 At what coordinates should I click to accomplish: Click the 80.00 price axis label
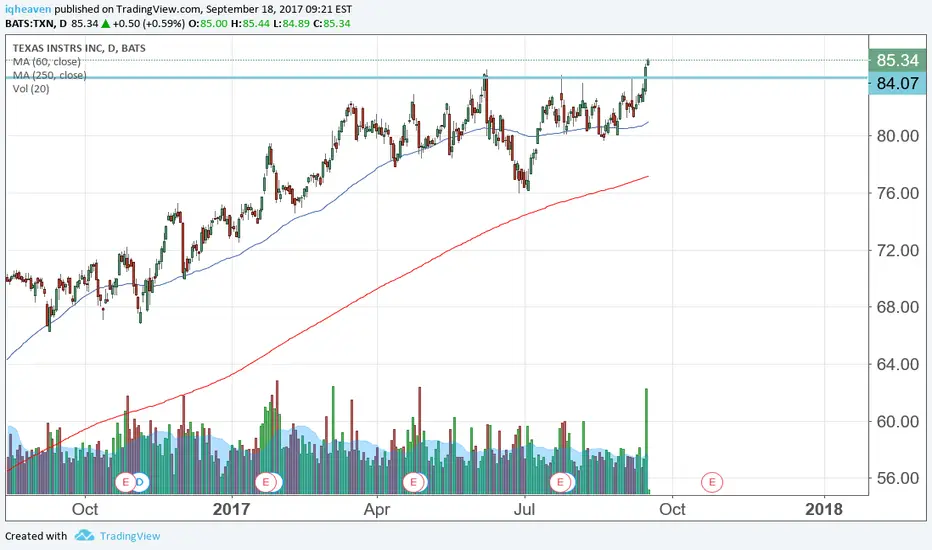[898, 136]
